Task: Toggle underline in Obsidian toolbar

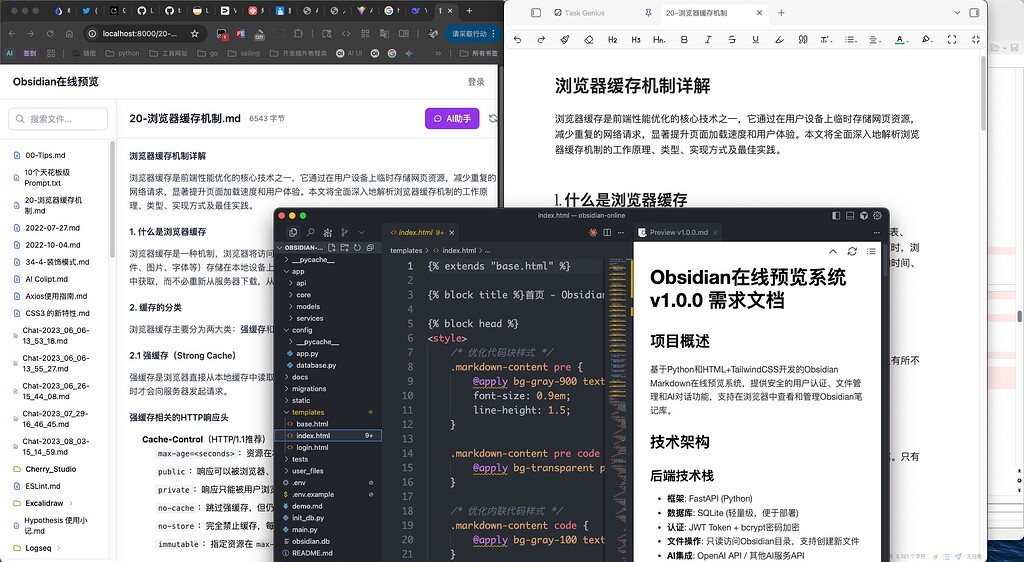Action: pos(756,40)
